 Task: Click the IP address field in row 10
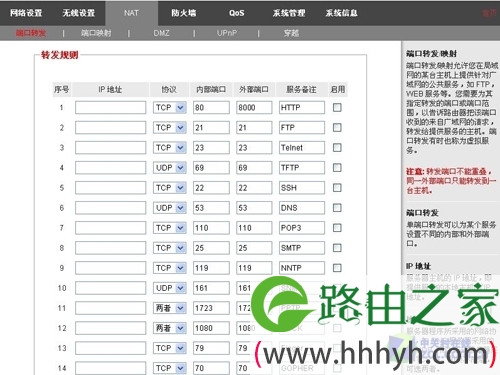[110, 288]
